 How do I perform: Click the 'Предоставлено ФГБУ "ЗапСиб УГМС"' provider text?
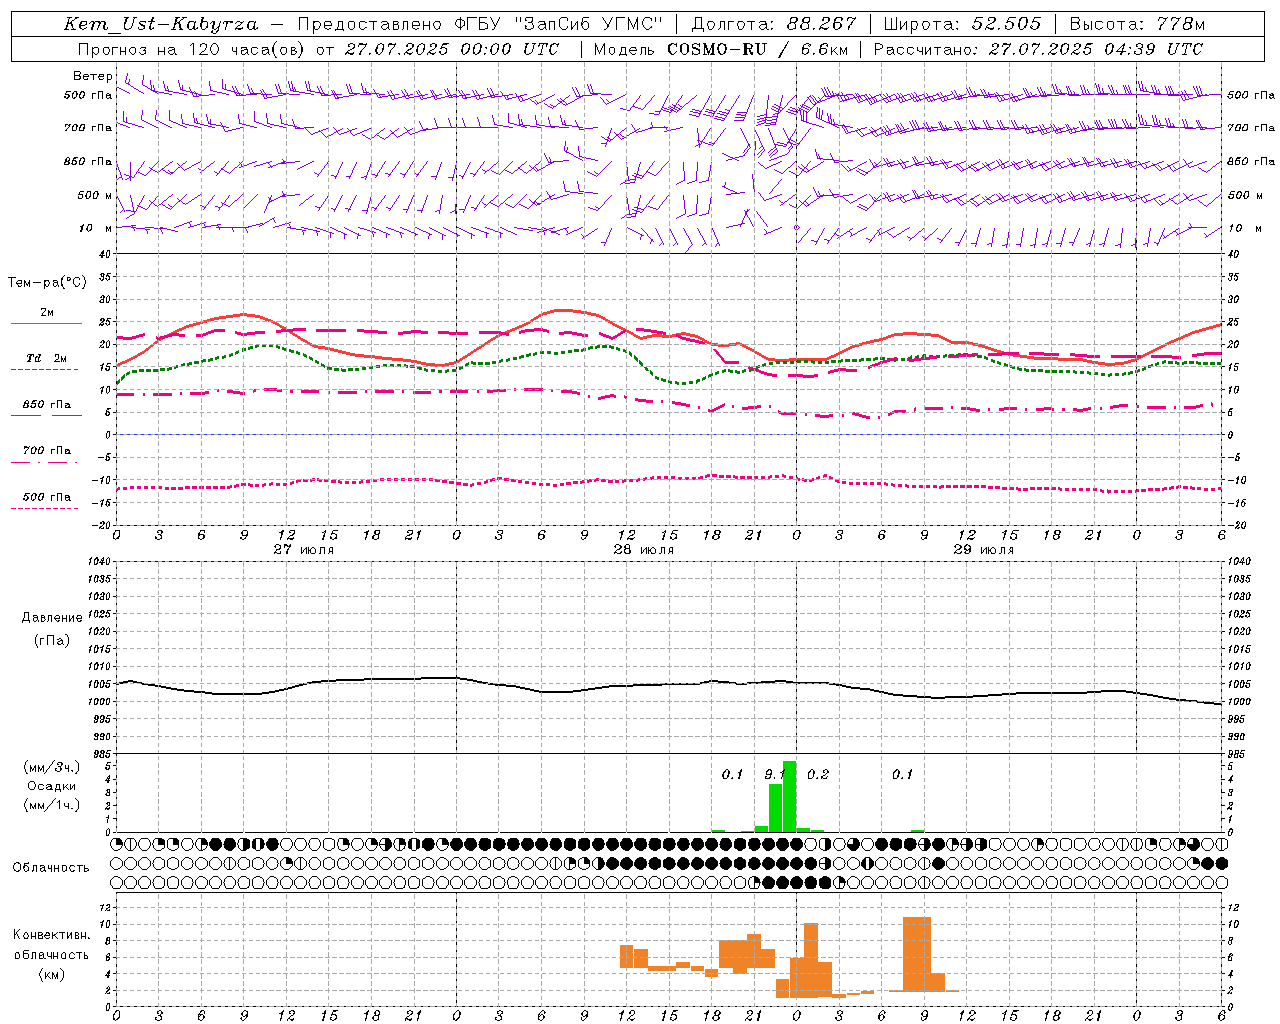[x=480, y=24]
